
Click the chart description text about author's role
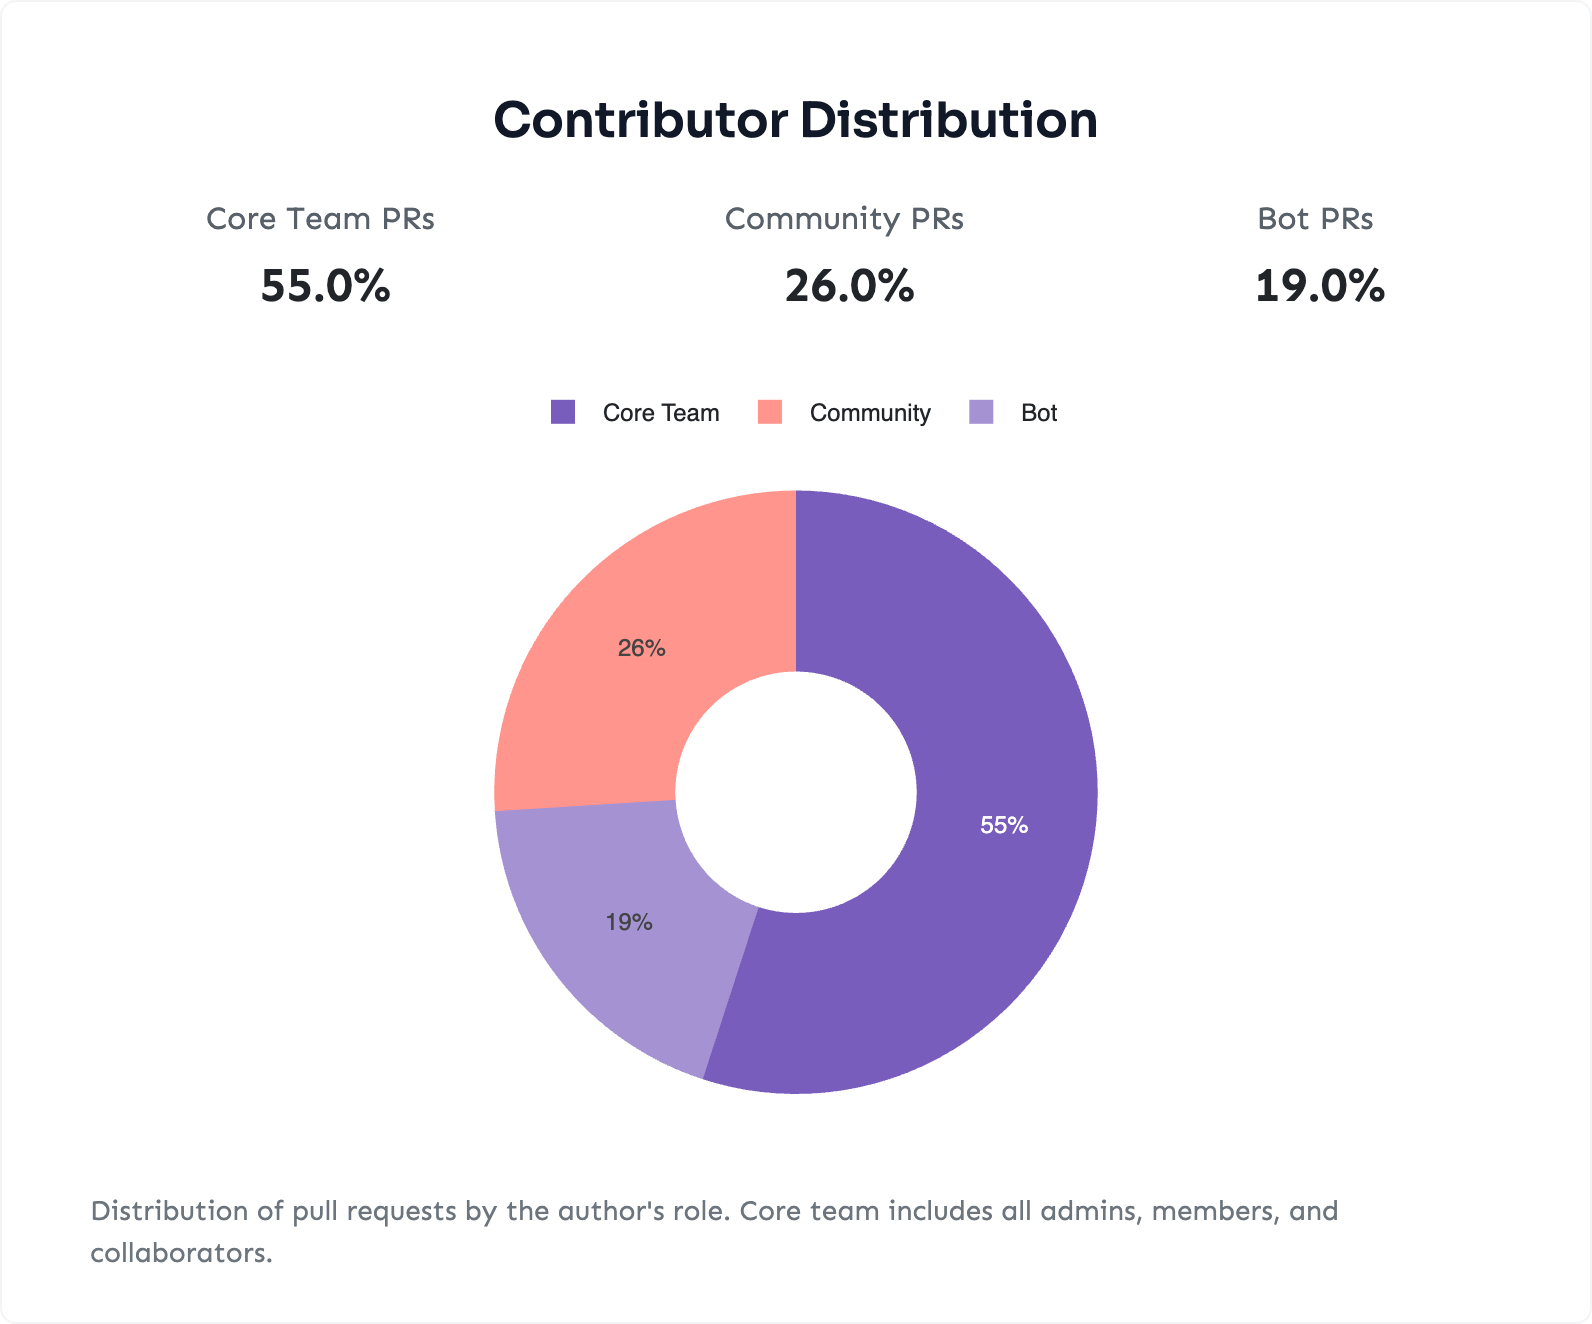714,1211
